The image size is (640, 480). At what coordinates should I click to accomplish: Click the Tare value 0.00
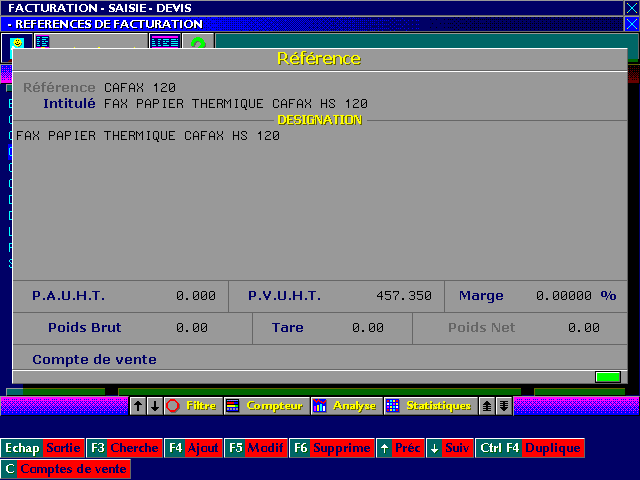[368, 327]
